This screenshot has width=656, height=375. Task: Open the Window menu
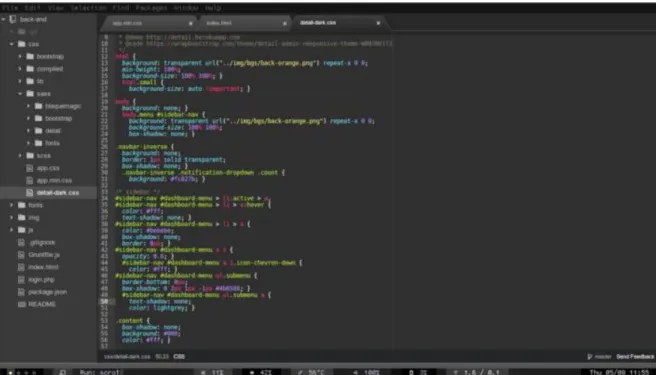click(186, 8)
